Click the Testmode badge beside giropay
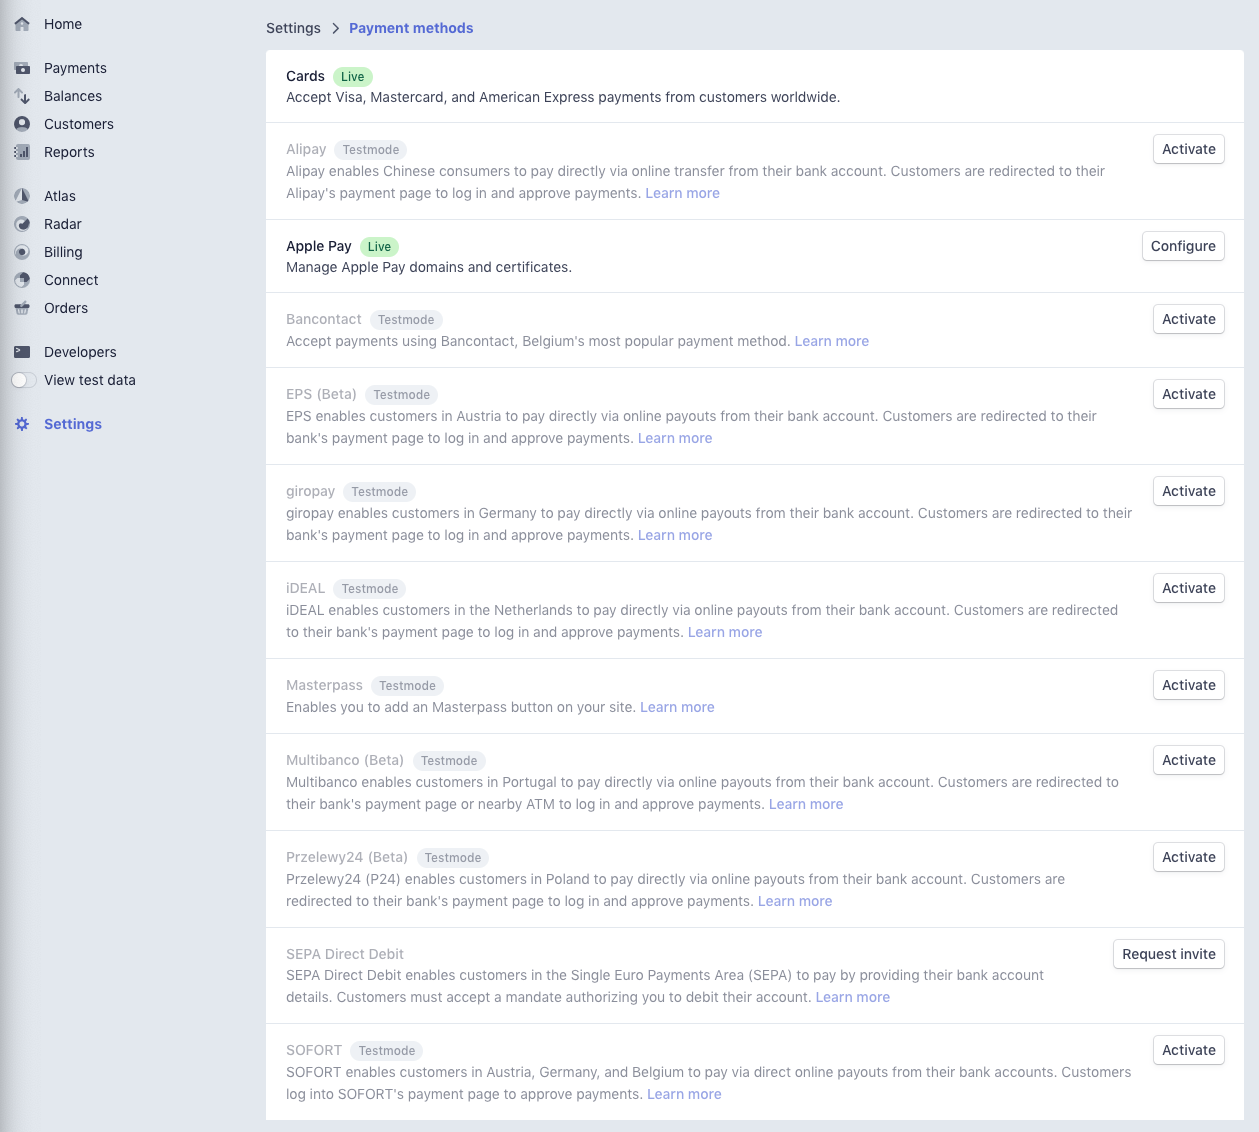This screenshot has width=1259, height=1132. [x=380, y=492]
